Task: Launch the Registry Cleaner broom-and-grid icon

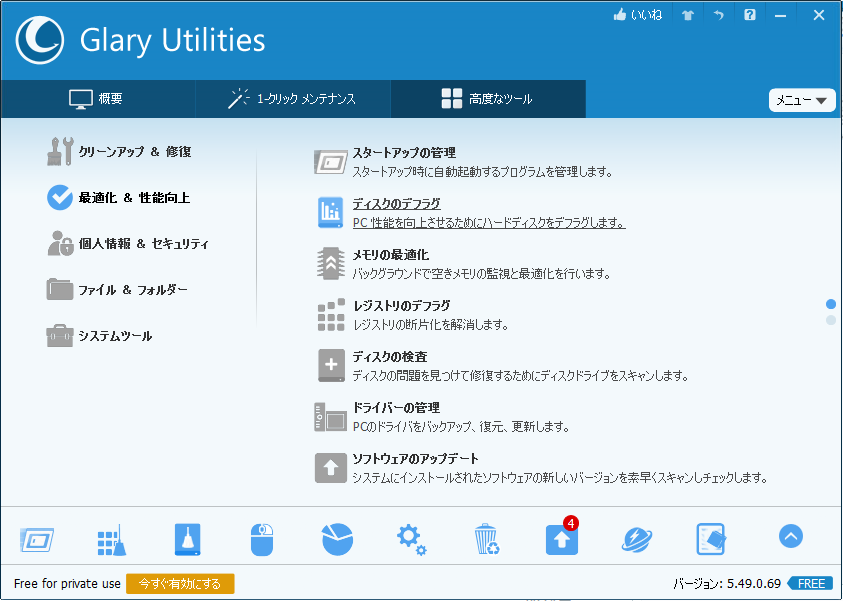Action: 112,540
